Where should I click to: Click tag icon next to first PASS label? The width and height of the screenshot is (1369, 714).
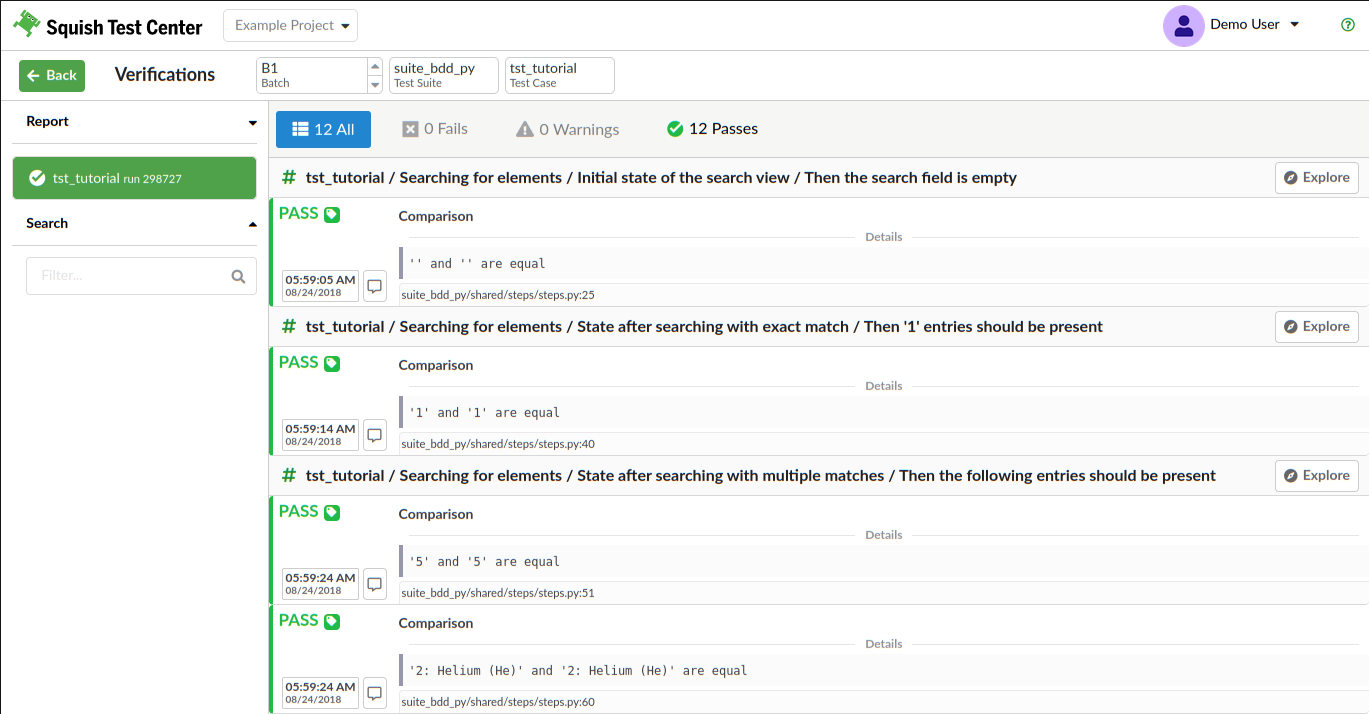(x=332, y=214)
